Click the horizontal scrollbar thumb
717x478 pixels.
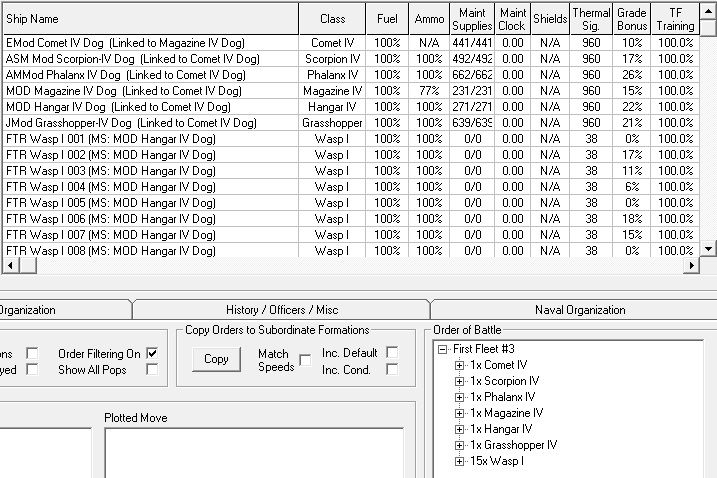point(27,265)
